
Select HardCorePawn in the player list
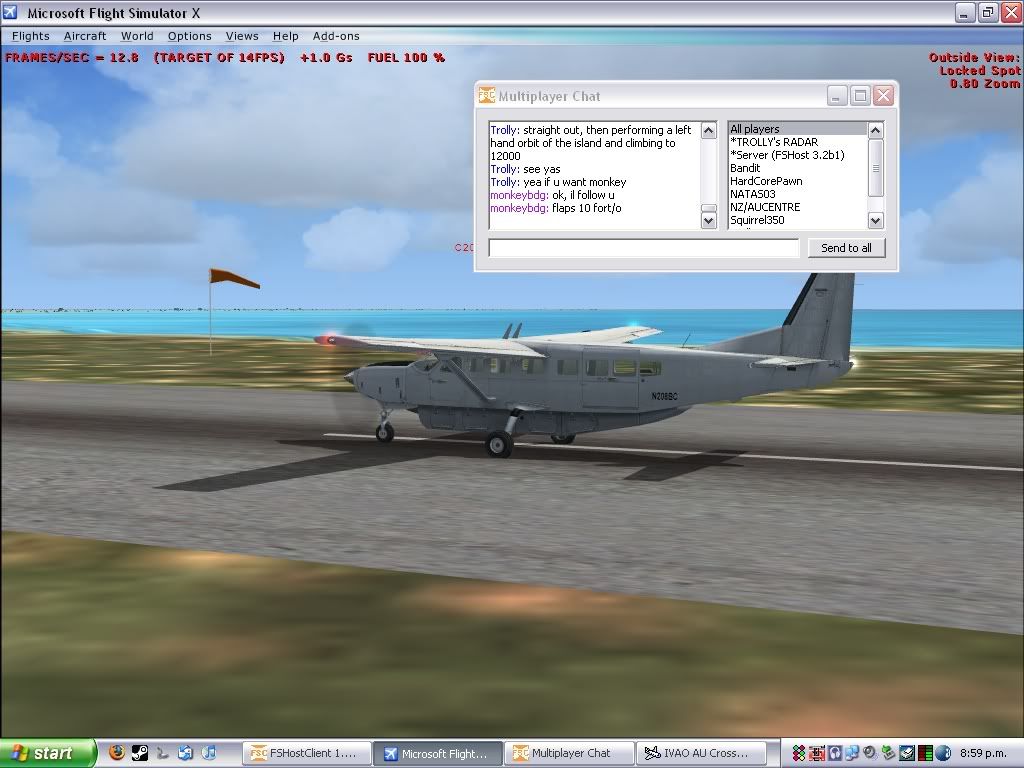click(x=765, y=181)
